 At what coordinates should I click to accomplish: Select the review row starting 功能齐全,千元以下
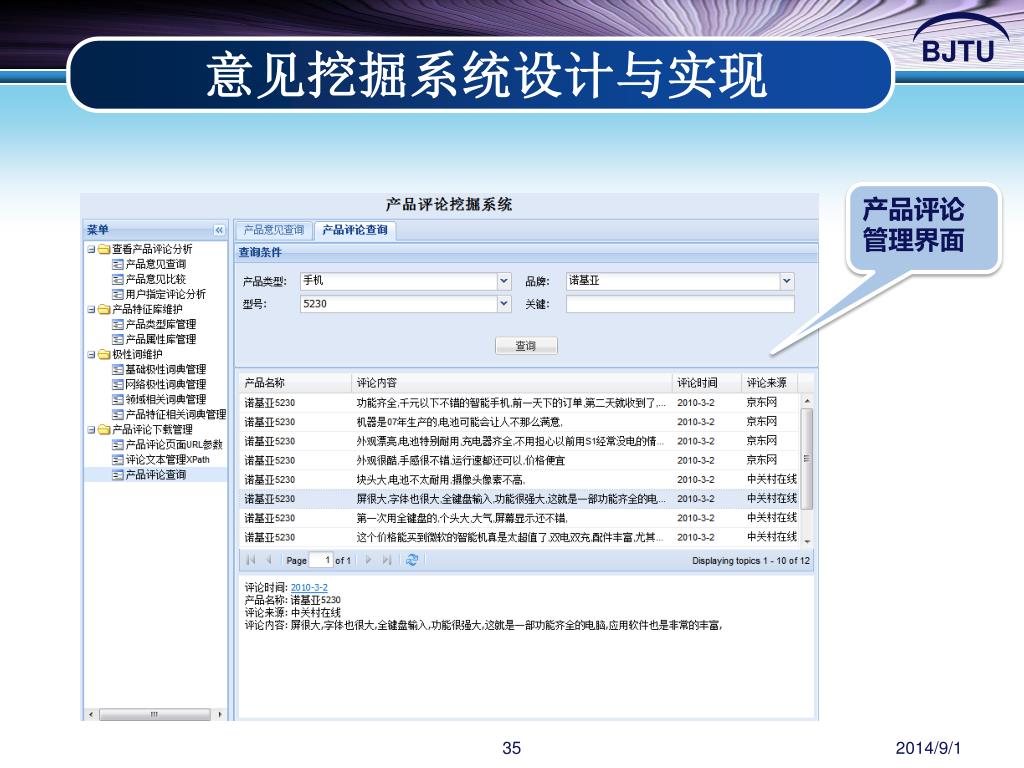(x=519, y=403)
